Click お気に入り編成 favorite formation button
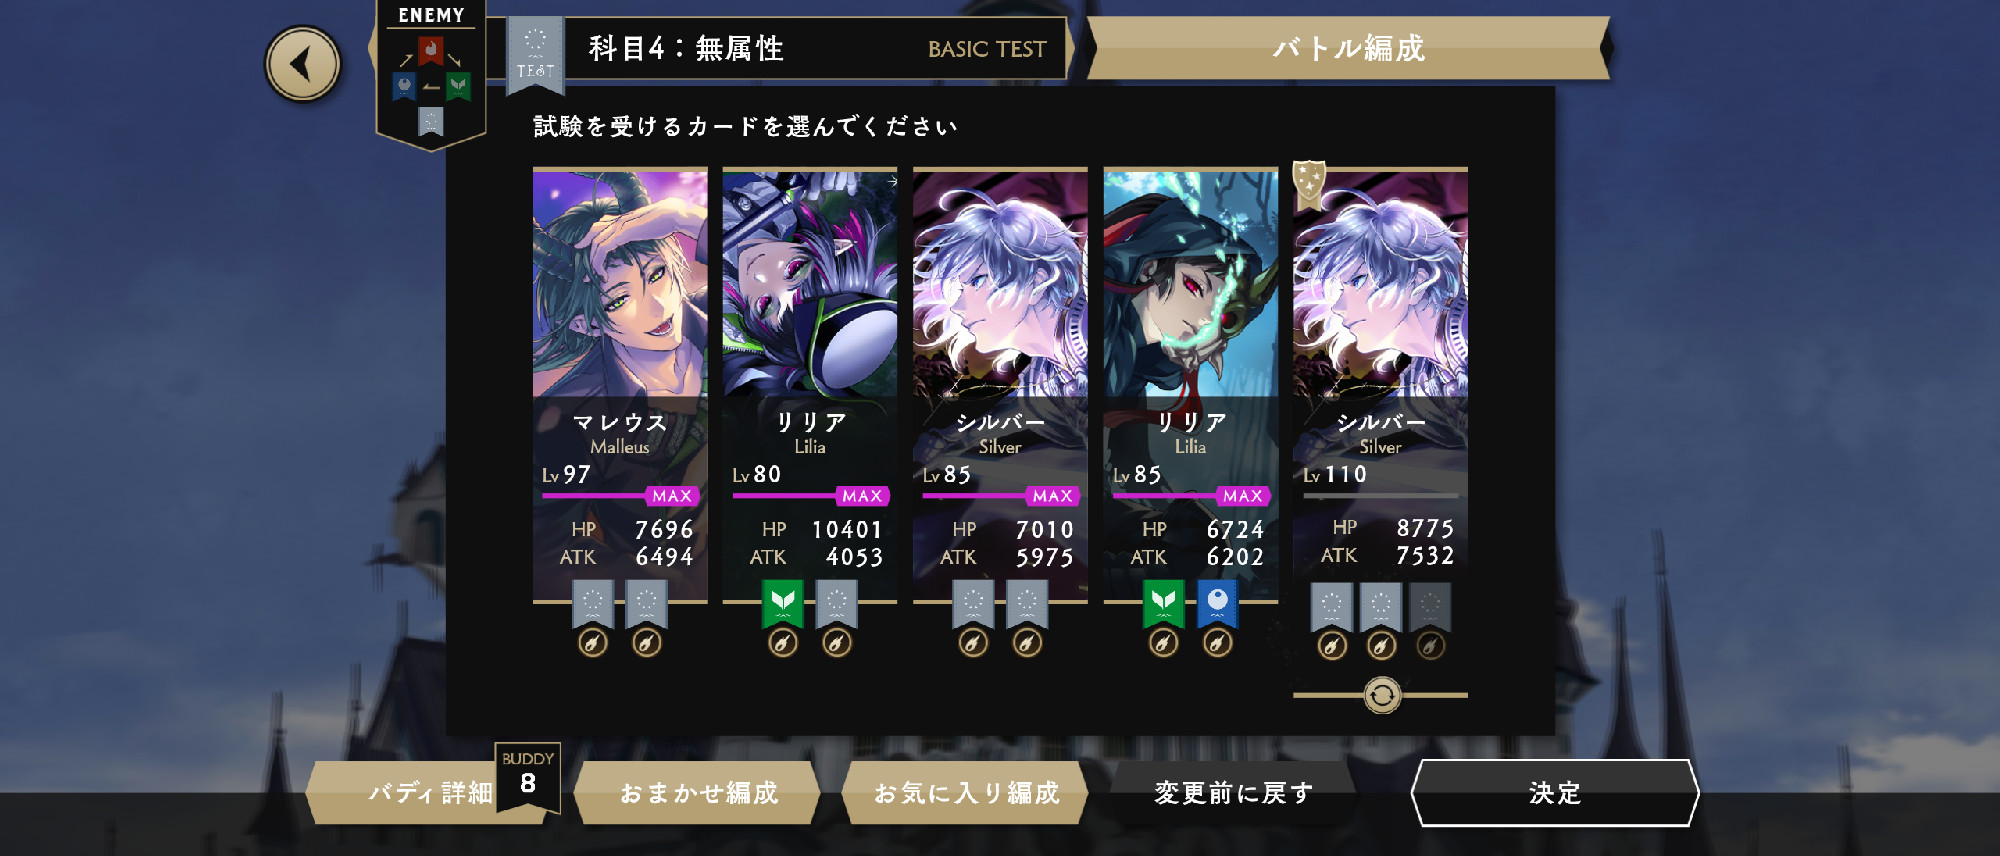The image size is (2000, 856). [966, 793]
